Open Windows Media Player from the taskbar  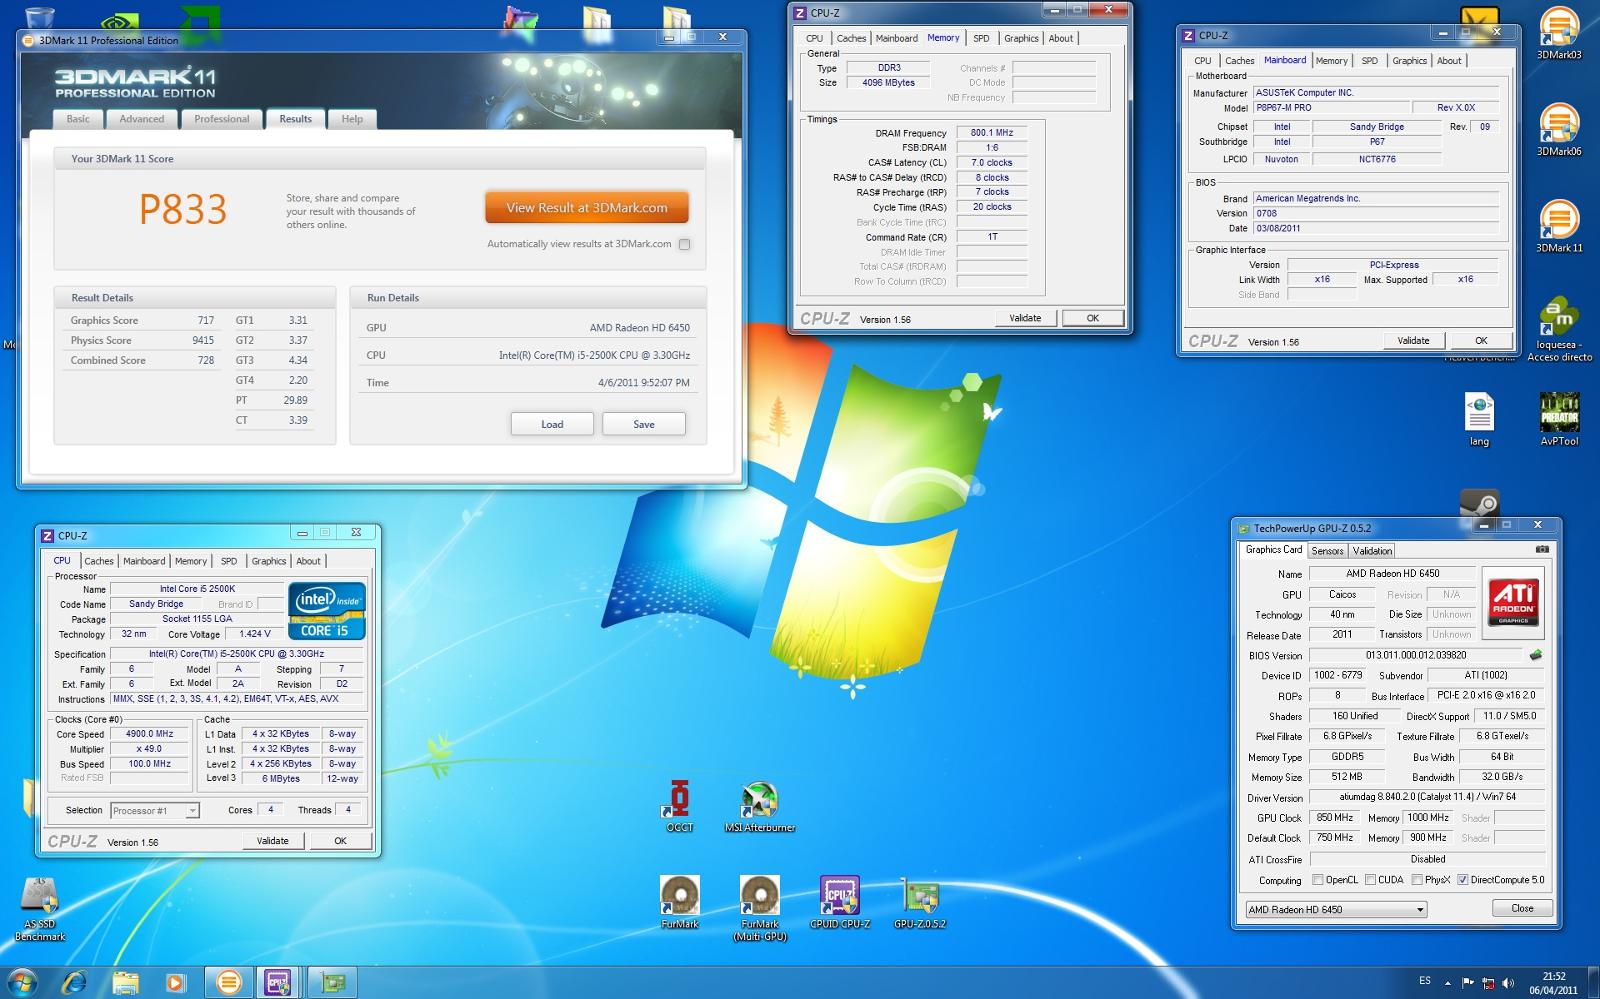175,982
